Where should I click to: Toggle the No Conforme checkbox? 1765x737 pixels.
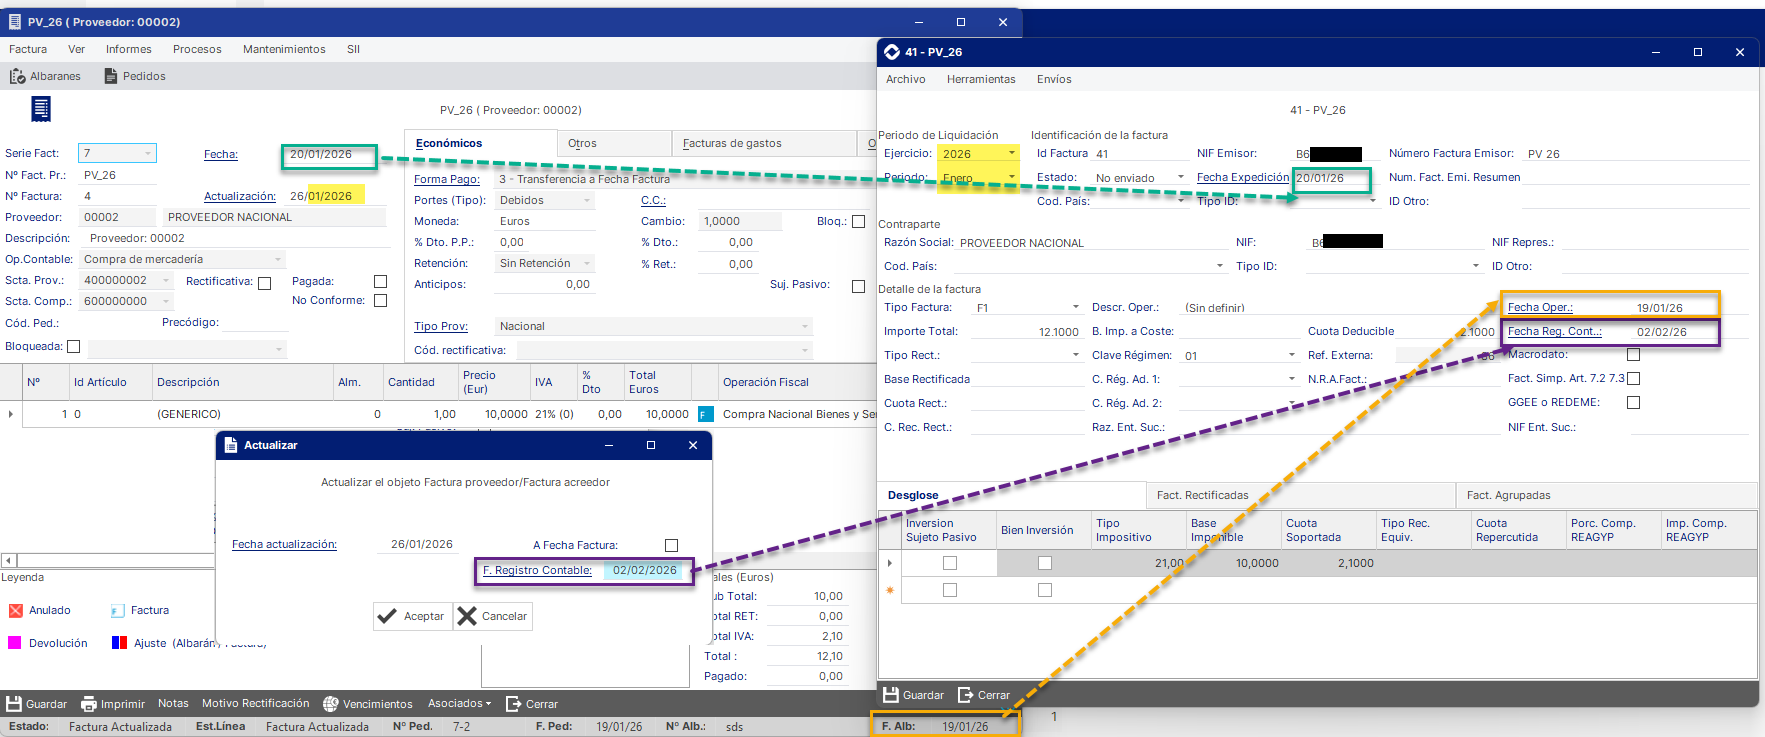click(380, 300)
